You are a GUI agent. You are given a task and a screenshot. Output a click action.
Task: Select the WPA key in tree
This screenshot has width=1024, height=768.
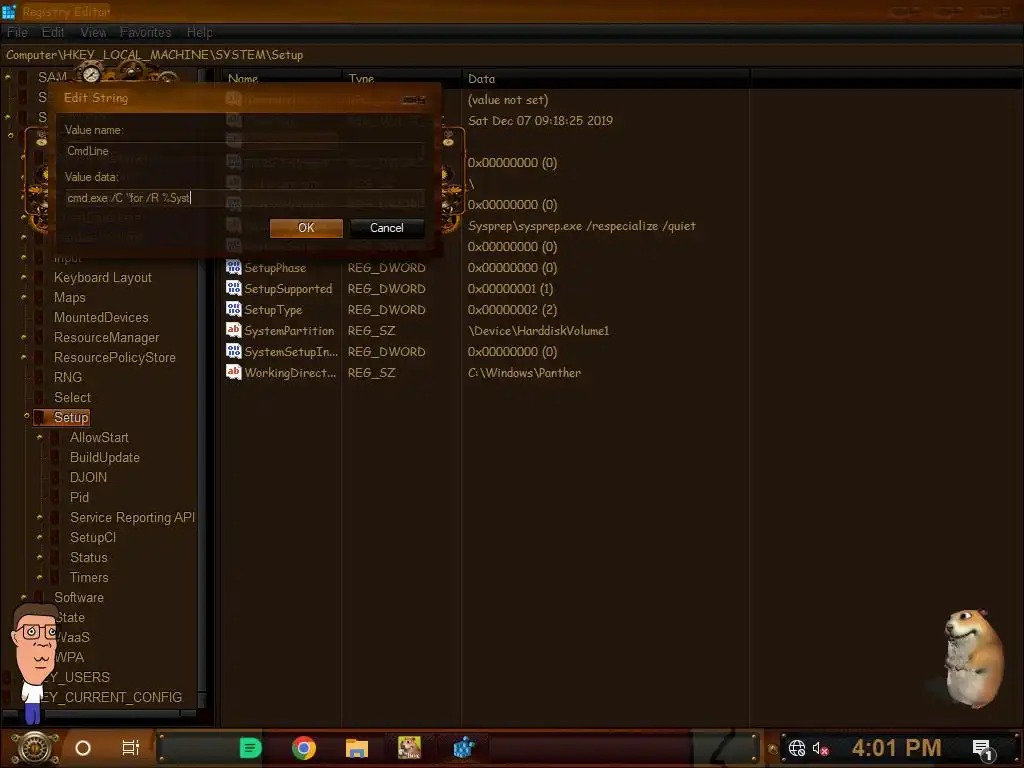click(69, 657)
